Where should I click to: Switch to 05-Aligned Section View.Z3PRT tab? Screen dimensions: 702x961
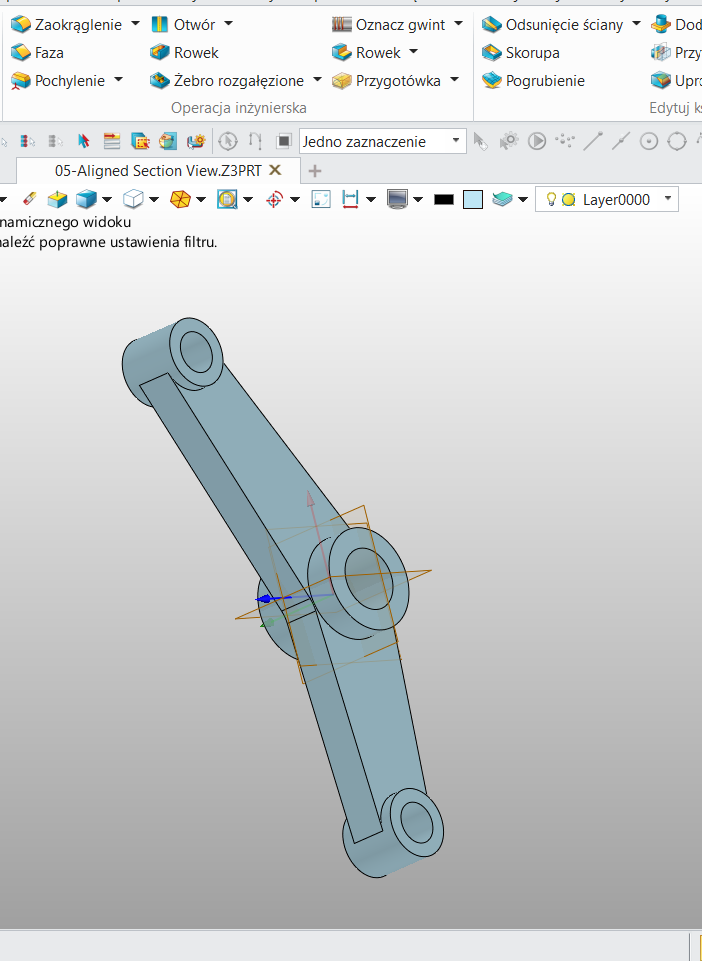pyautogui.click(x=157, y=171)
